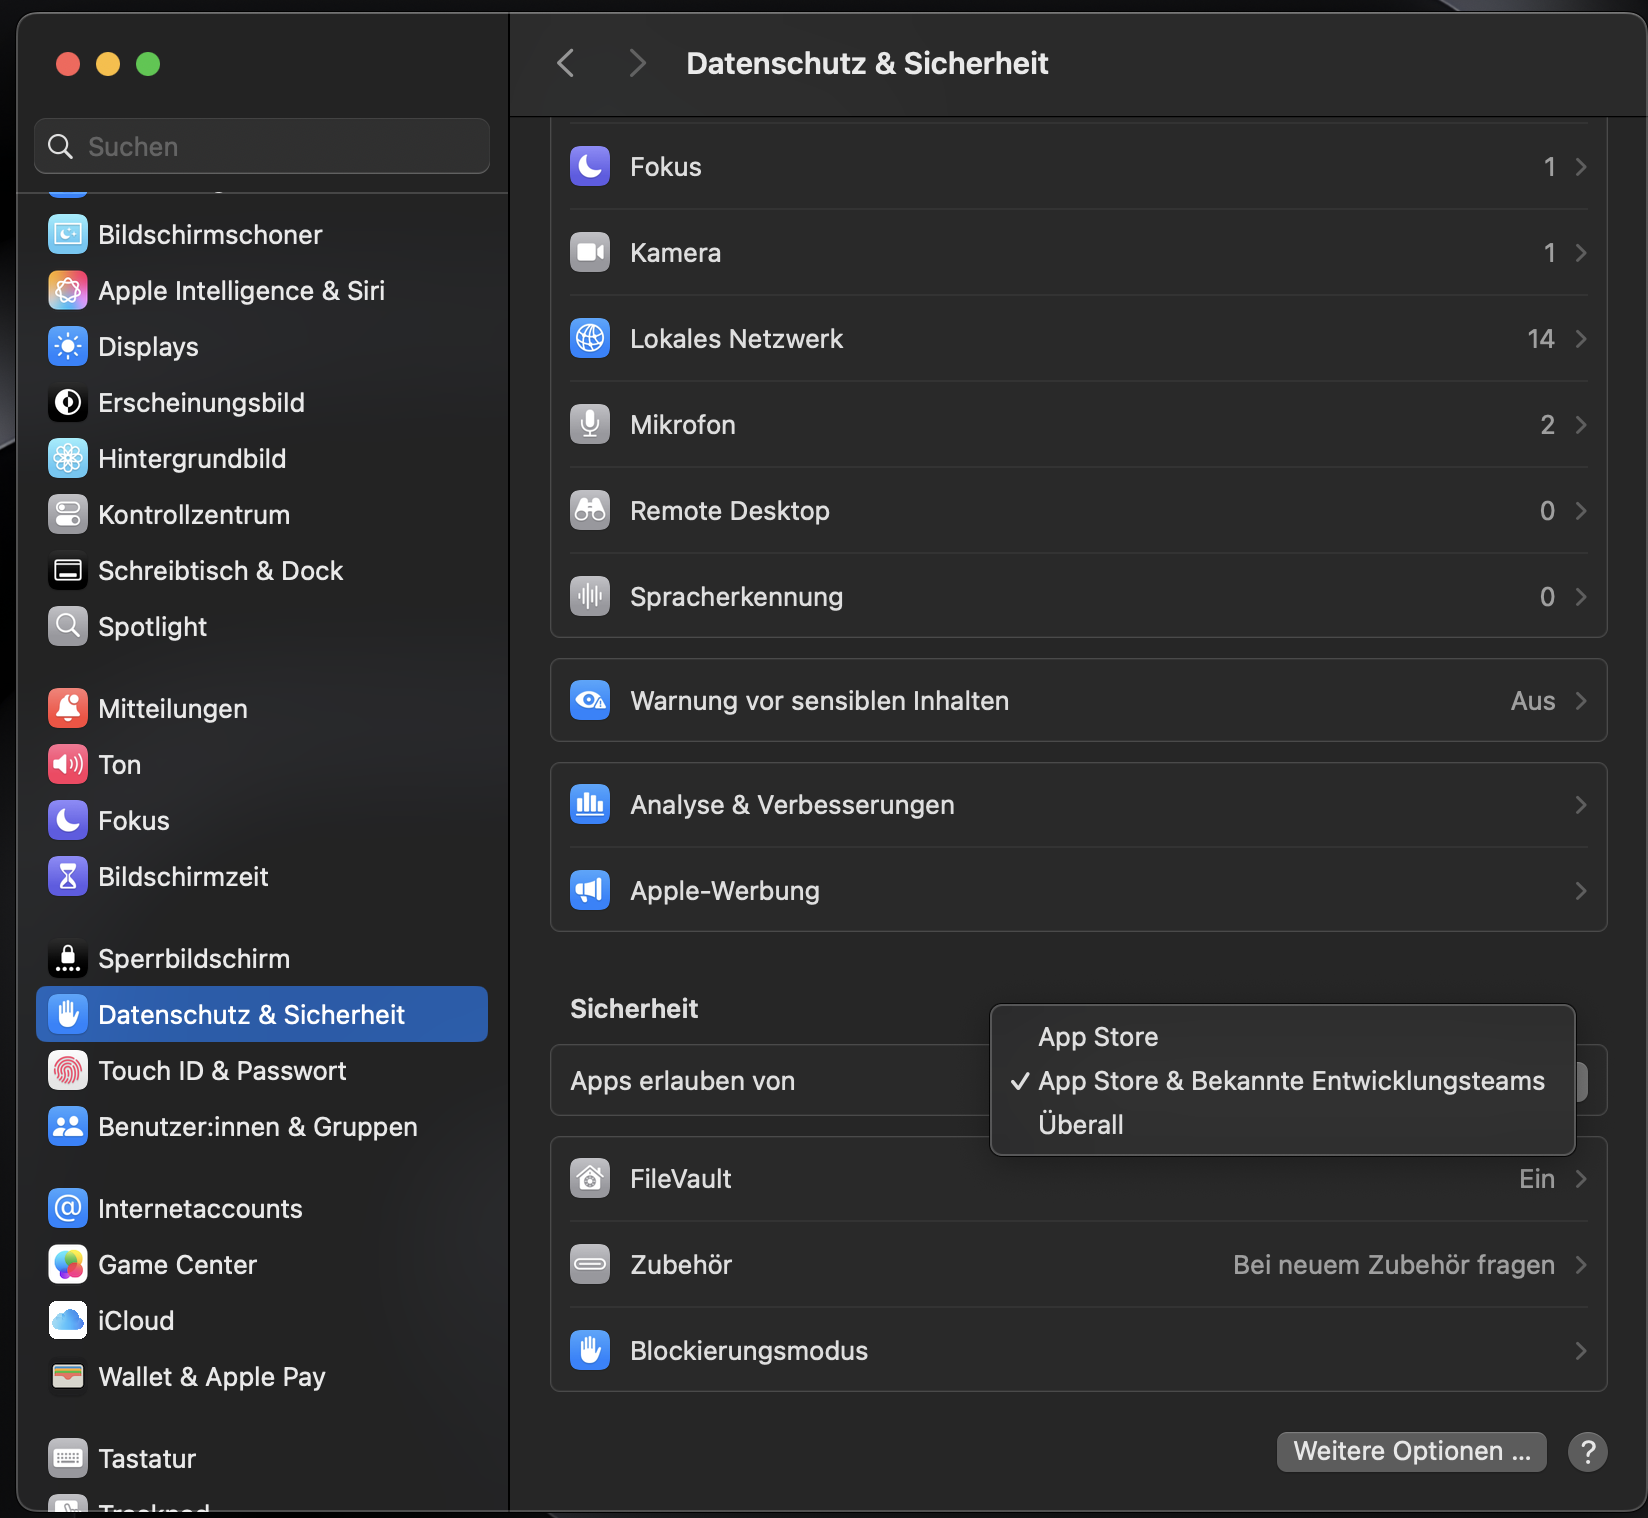This screenshot has height=1518, width=1648.
Task: Click the FileVault house-lock icon
Action: pos(590,1178)
